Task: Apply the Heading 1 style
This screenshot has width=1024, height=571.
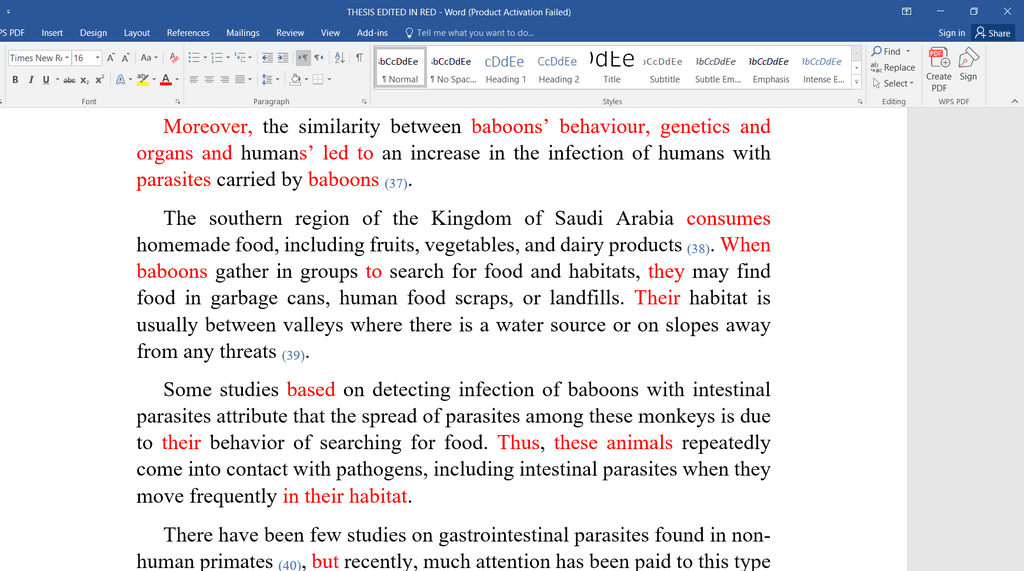Action: [505, 67]
